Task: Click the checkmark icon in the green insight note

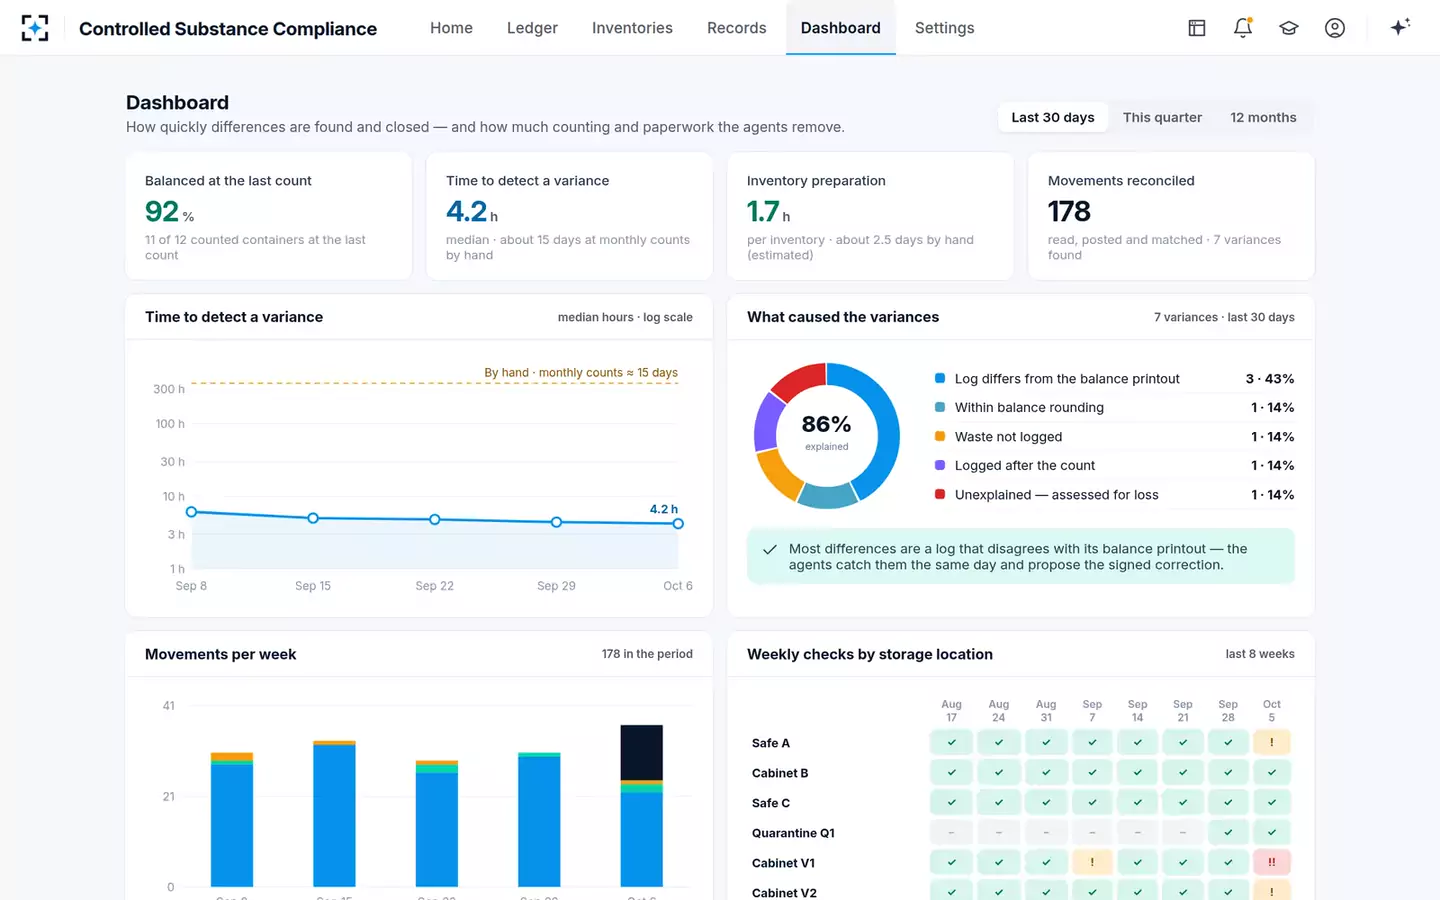Action: coord(770,549)
